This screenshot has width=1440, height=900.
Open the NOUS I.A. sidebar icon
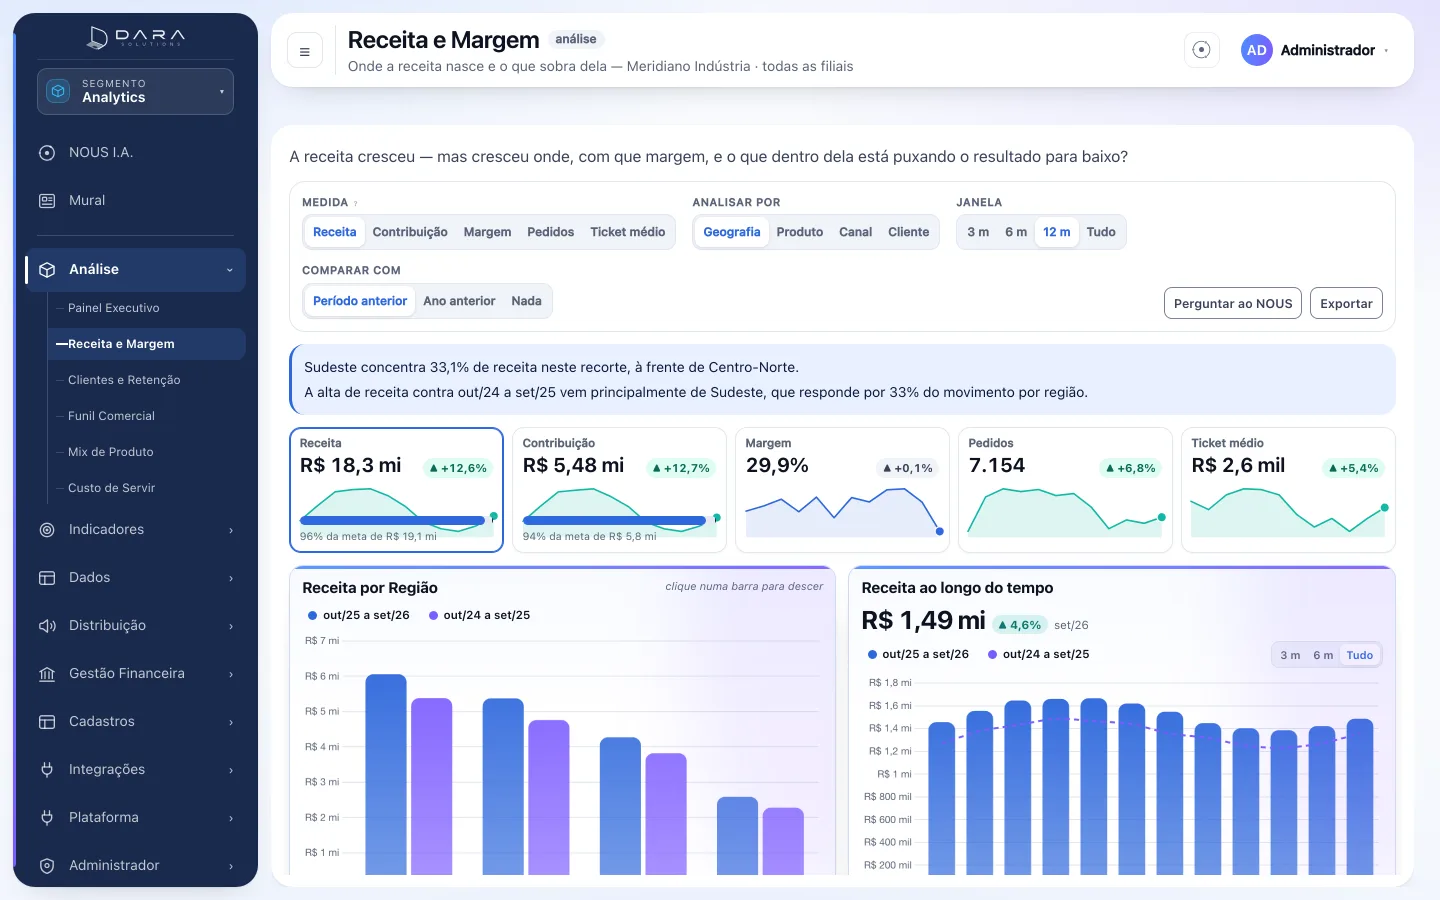pyautogui.click(x=47, y=153)
